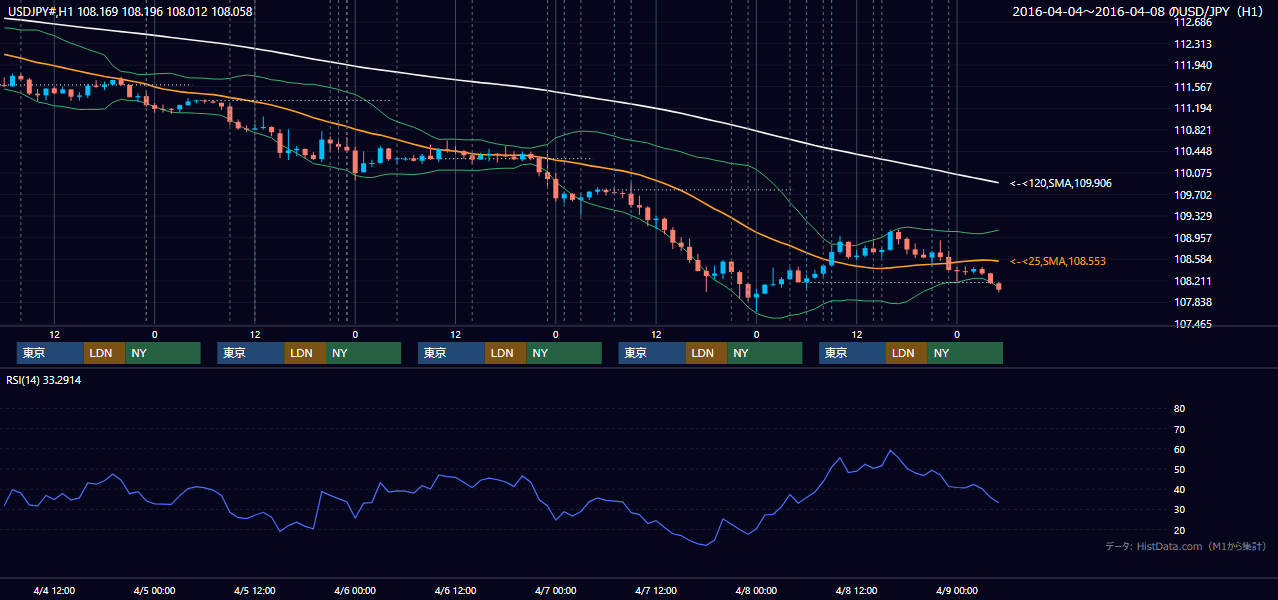The height and width of the screenshot is (600, 1278).
Task: Click price axis value 111.194
Action: [1193, 108]
